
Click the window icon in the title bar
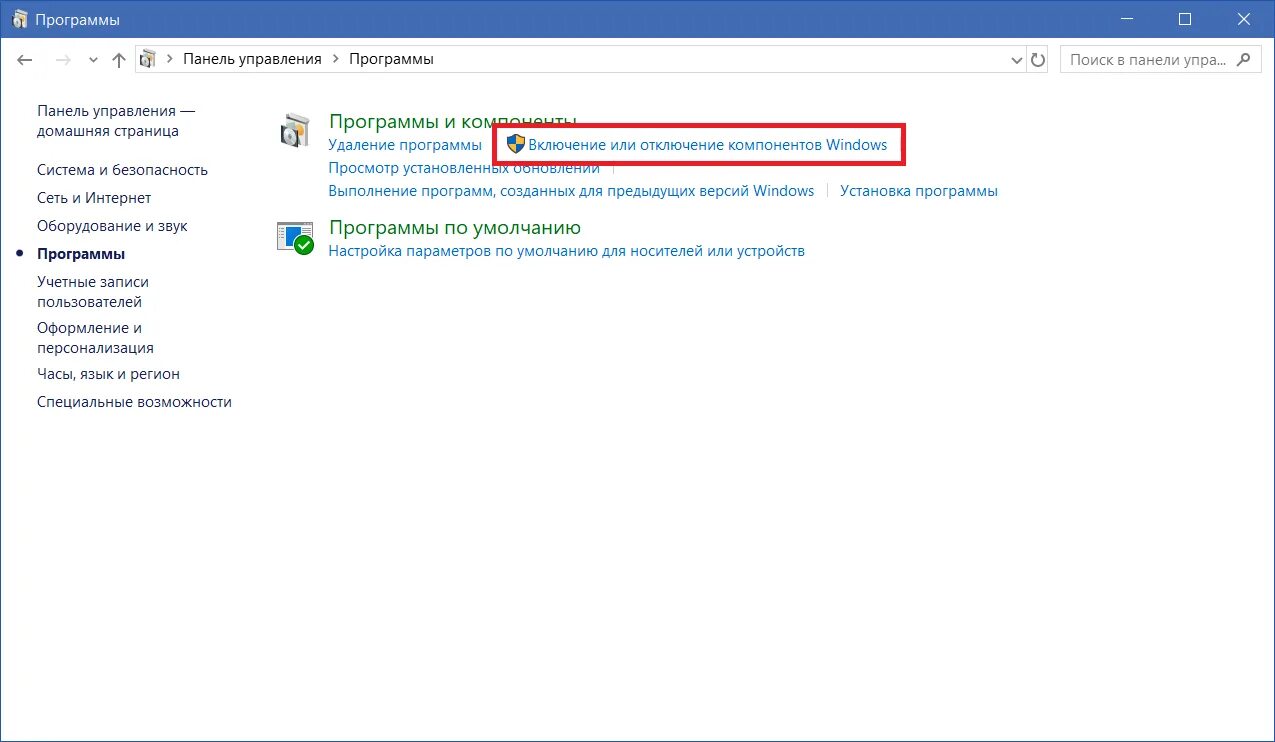pos(19,19)
